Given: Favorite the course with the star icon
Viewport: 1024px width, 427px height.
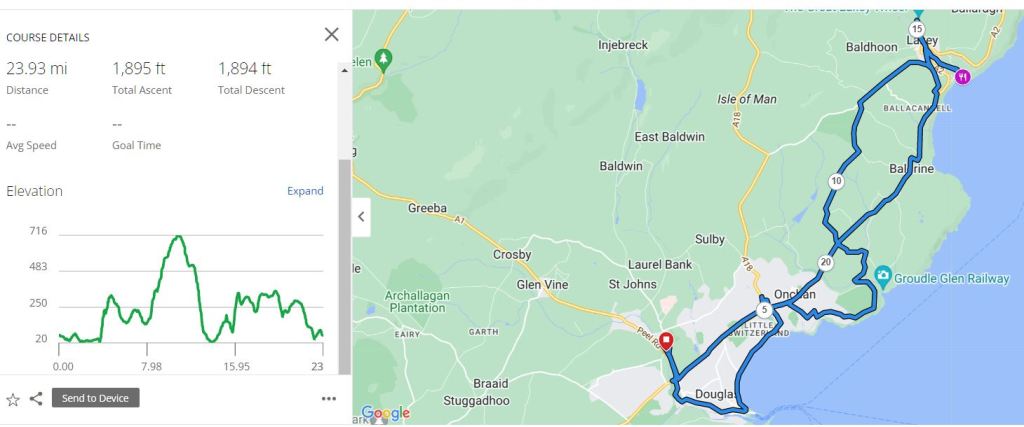Looking at the screenshot, I should (x=13, y=399).
